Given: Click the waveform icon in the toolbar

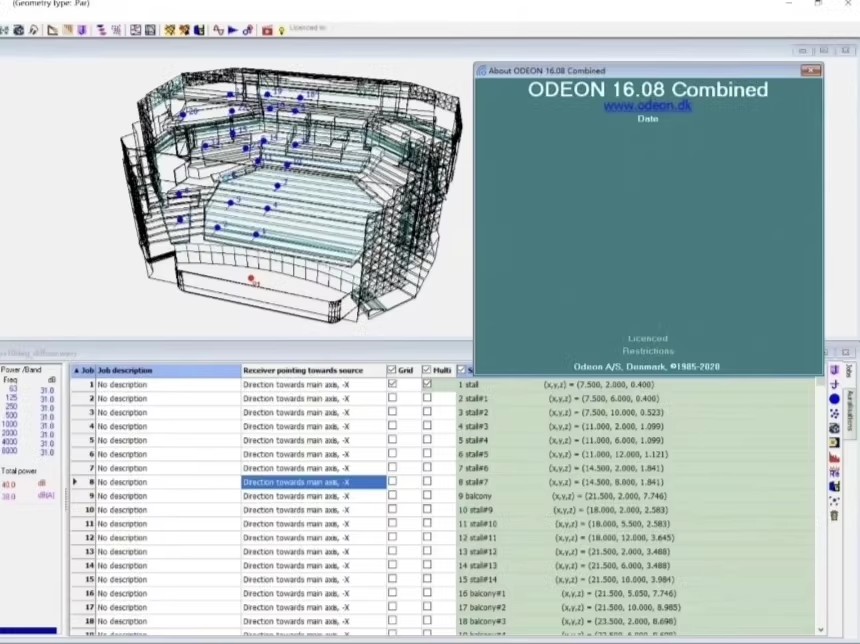Looking at the screenshot, I should (x=218, y=30).
